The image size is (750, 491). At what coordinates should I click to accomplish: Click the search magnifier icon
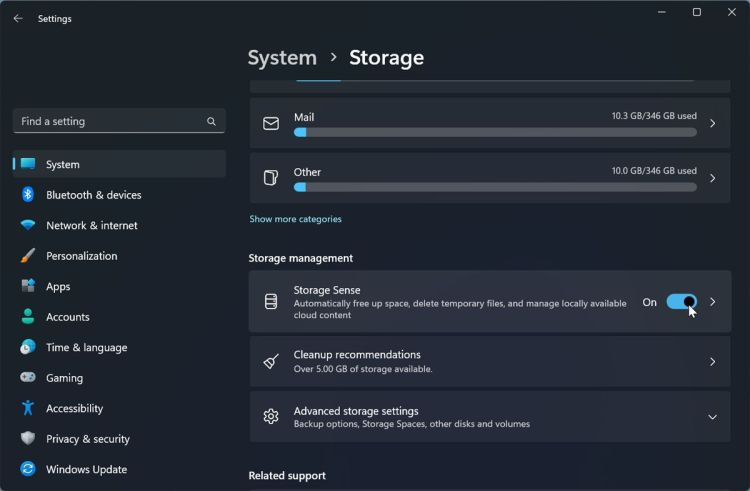(211, 121)
